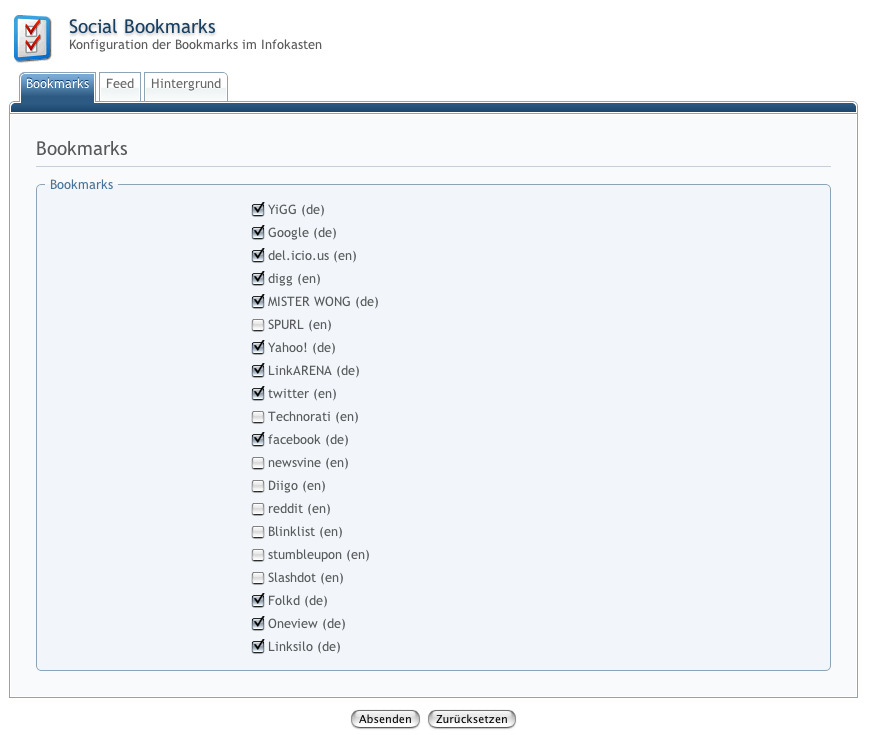Enable the stumbleupon (en) bookmark
The width and height of the screenshot is (870, 735).
258,555
